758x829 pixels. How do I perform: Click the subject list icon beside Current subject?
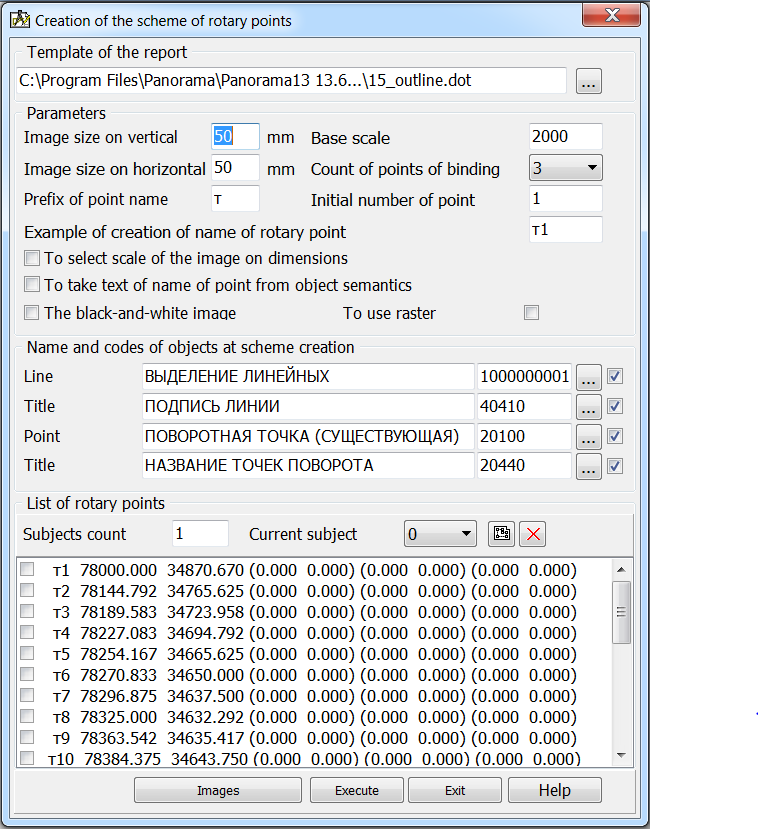click(501, 534)
